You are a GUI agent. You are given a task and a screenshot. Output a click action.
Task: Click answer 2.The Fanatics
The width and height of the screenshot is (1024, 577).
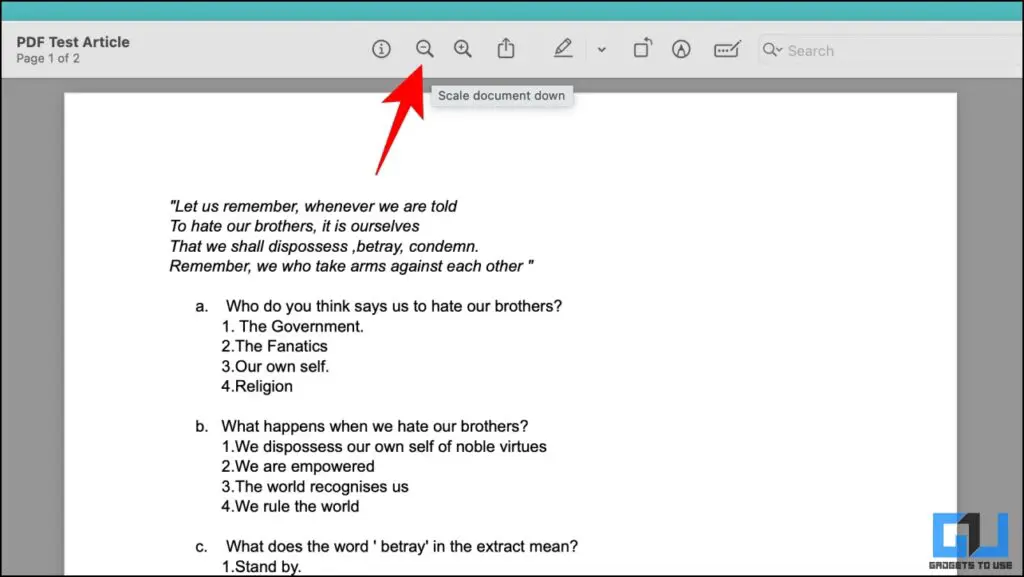(274, 346)
